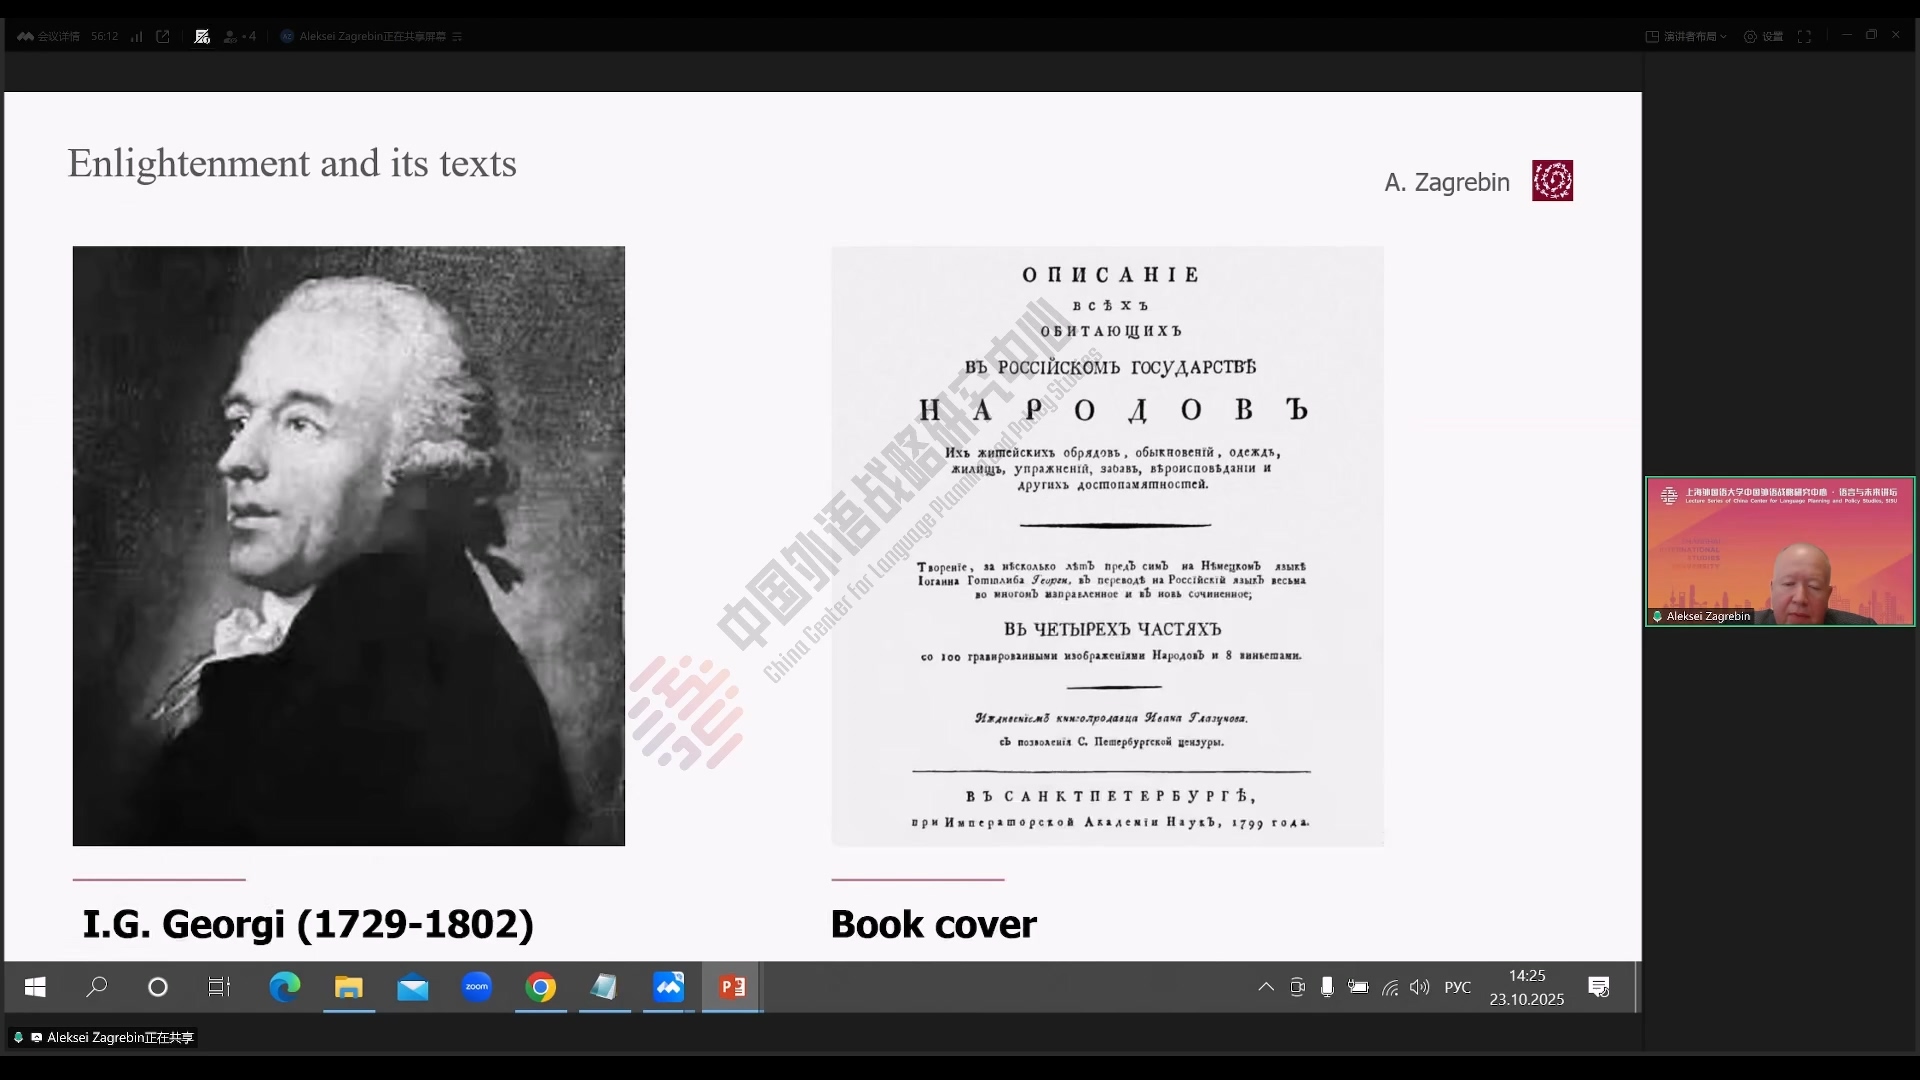Switch the РУС keyboard language indicator
Image resolution: width=1920 pixels, height=1080 pixels.
tap(1457, 987)
